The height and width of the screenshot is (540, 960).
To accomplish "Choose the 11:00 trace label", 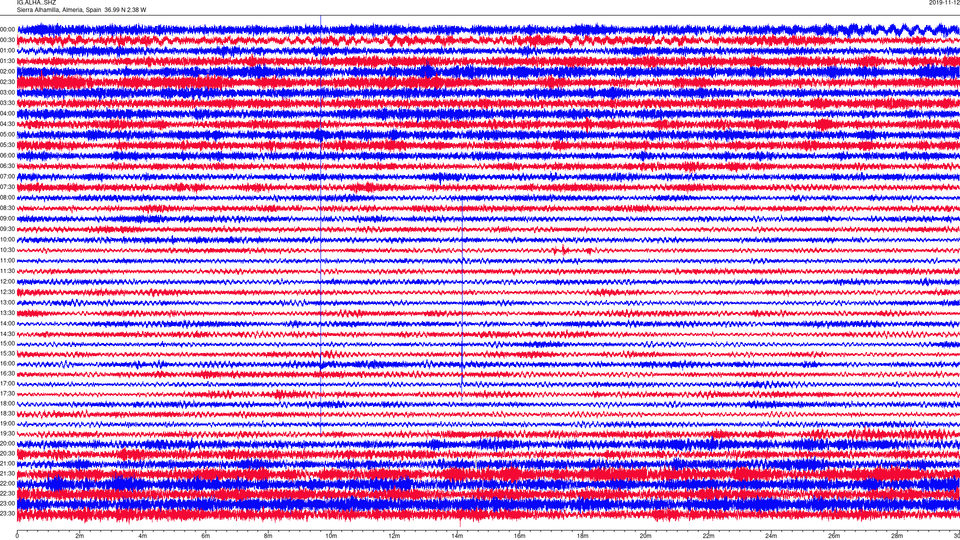I will pyautogui.click(x=8, y=260).
